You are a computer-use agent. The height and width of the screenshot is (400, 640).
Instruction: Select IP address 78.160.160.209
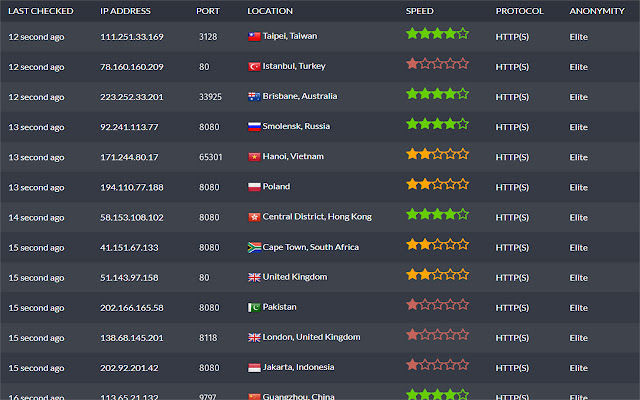click(x=132, y=67)
